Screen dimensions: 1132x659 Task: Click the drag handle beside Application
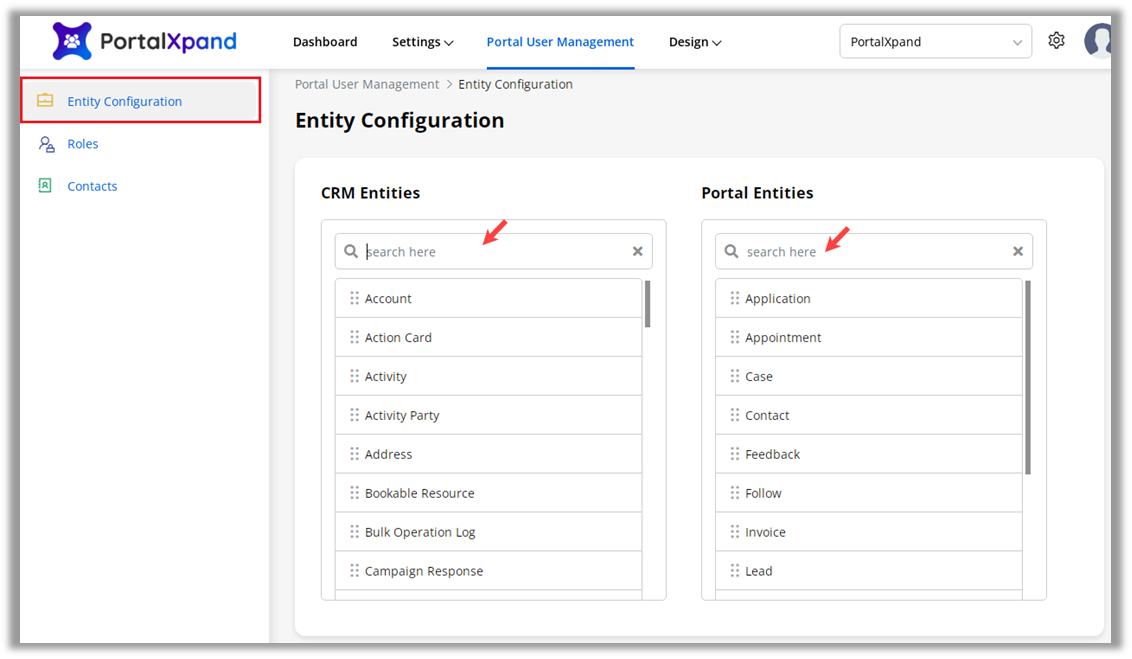(x=734, y=299)
